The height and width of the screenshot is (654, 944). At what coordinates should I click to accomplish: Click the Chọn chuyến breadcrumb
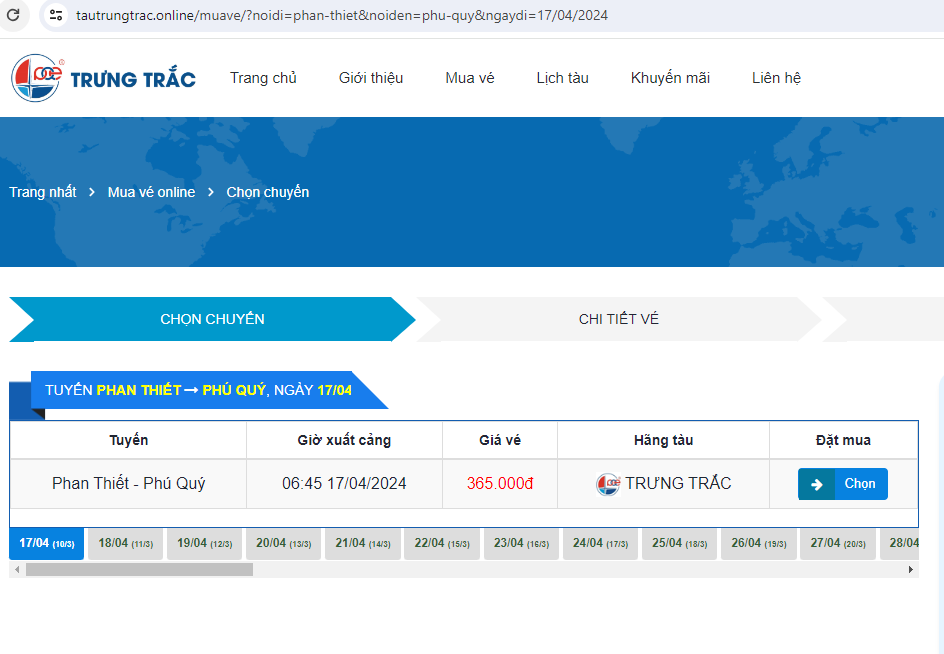pos(267,192)
